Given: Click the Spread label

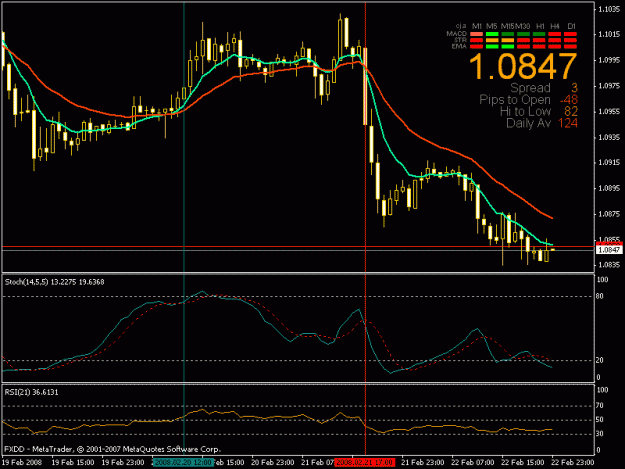Looking at the screenshot, I should [530, 88].
